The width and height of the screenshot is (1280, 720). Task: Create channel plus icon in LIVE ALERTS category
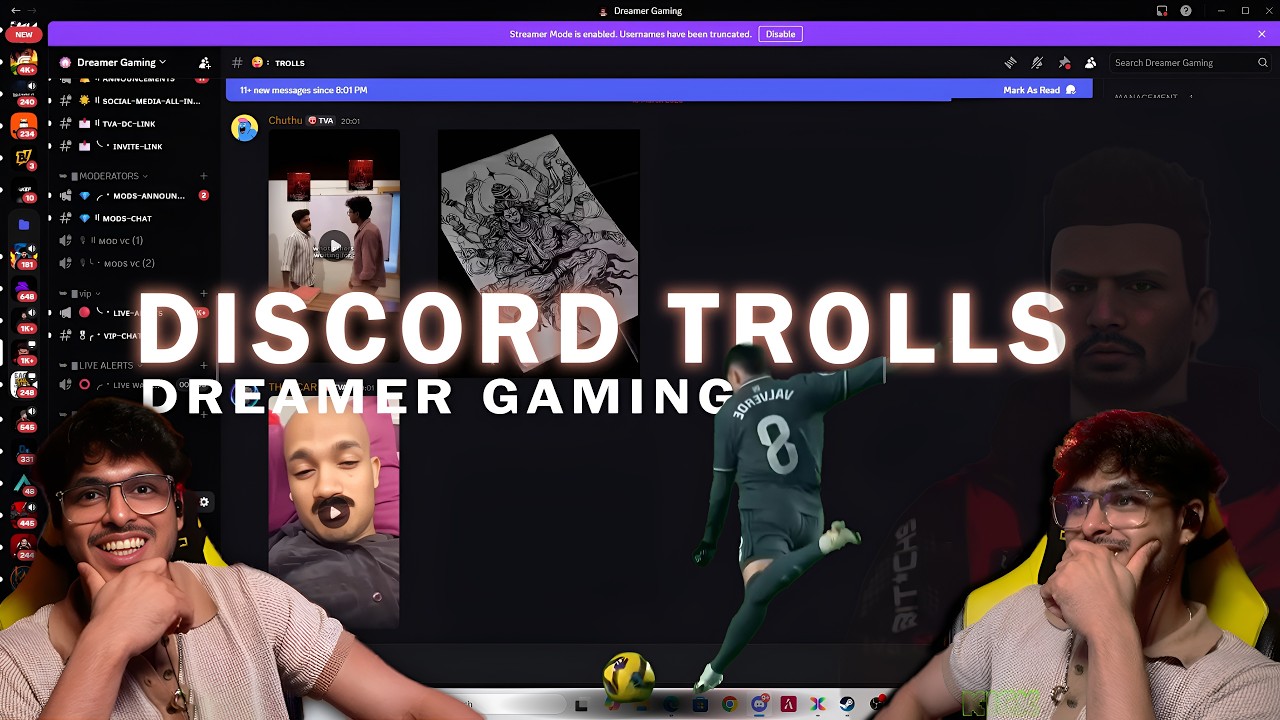point(204,366)
